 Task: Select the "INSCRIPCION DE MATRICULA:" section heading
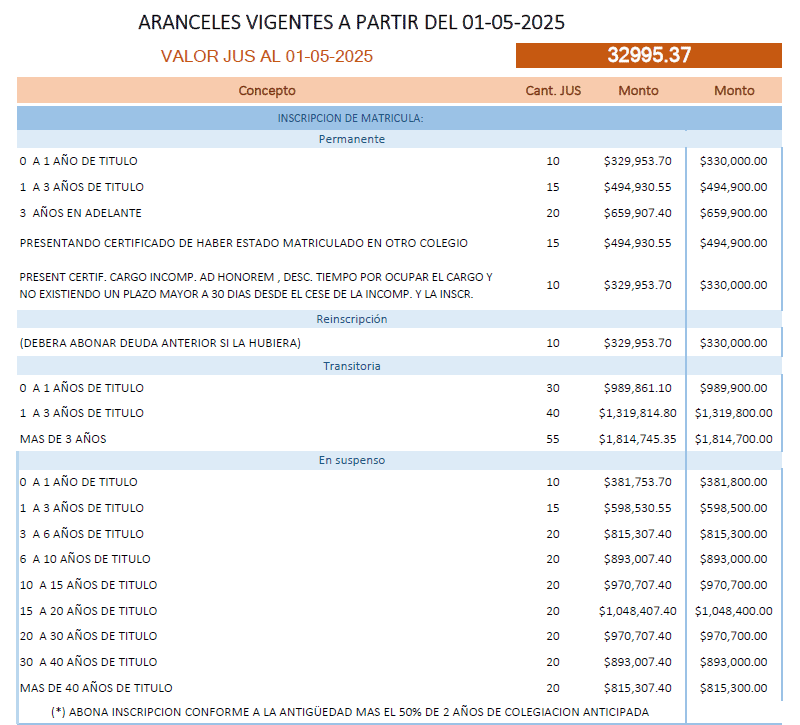coord(351,118)
